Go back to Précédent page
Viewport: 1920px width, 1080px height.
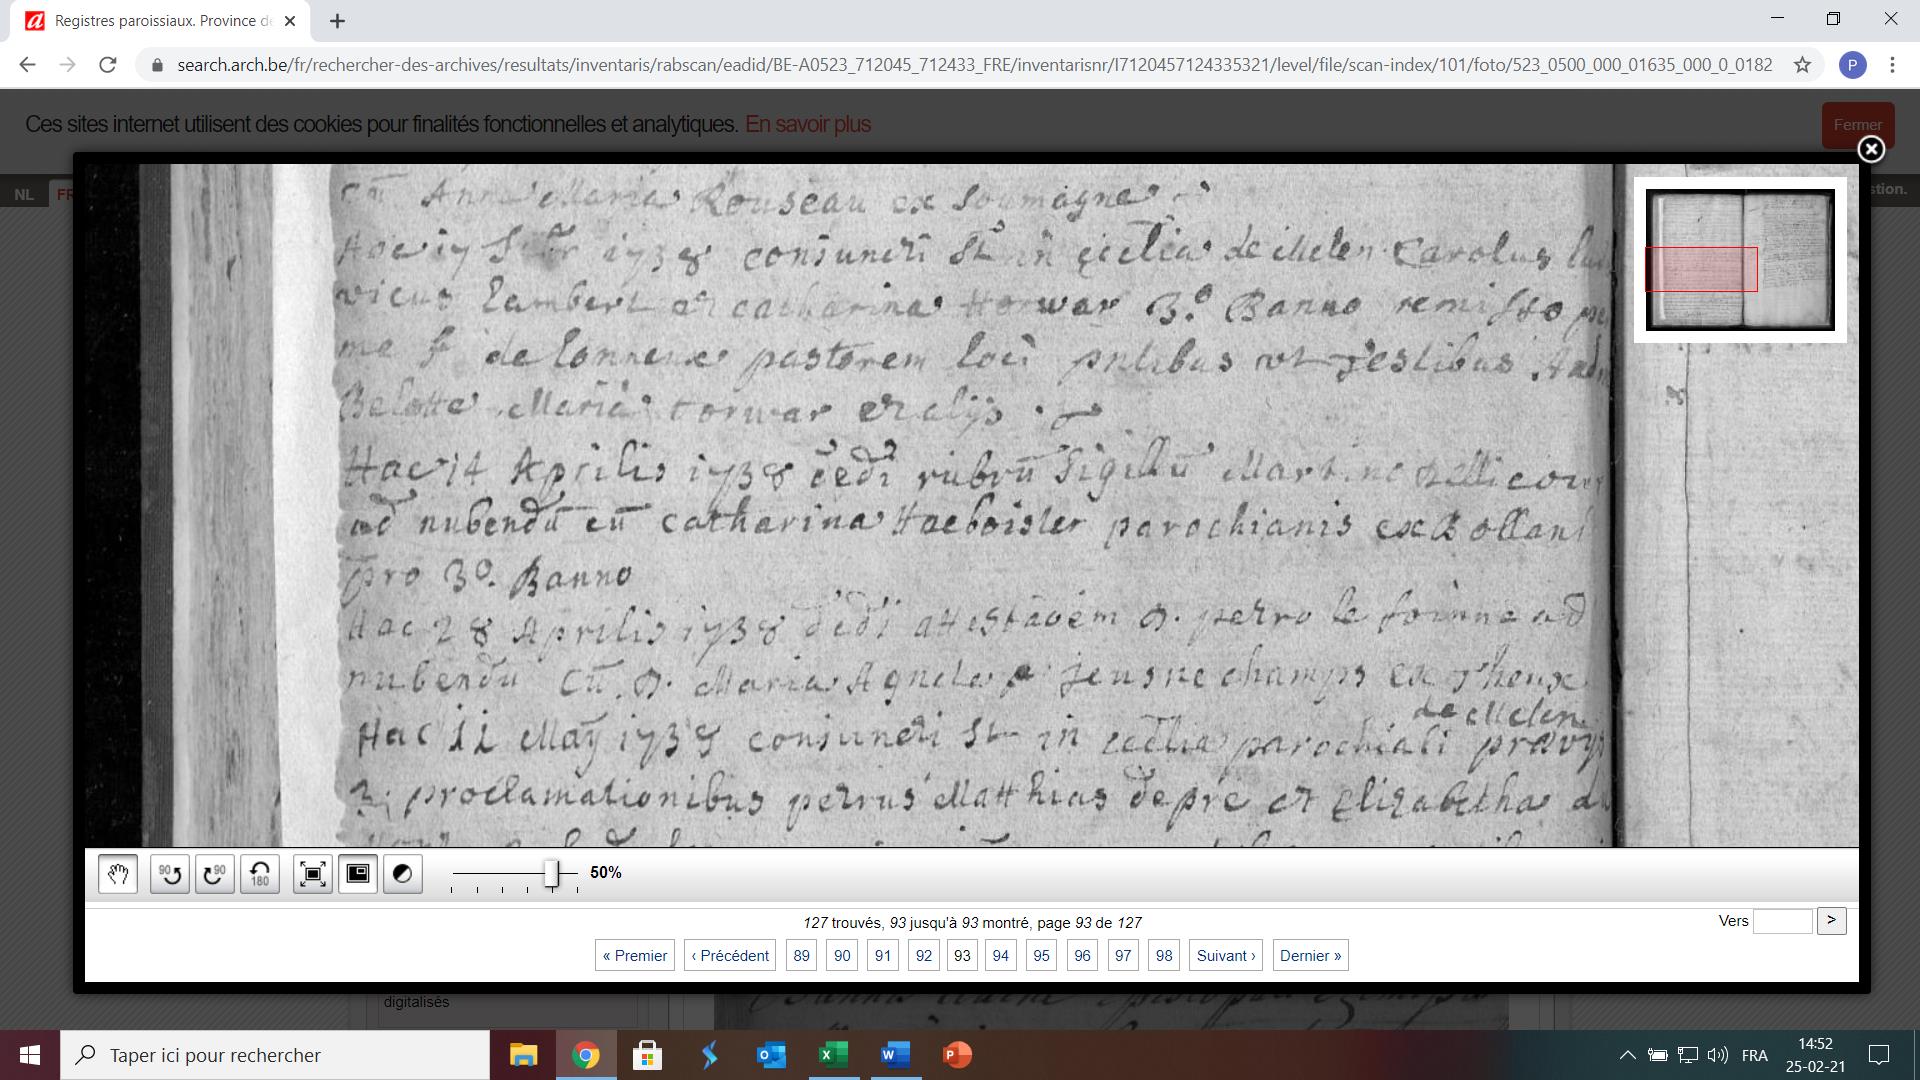(x=730, y=955)
